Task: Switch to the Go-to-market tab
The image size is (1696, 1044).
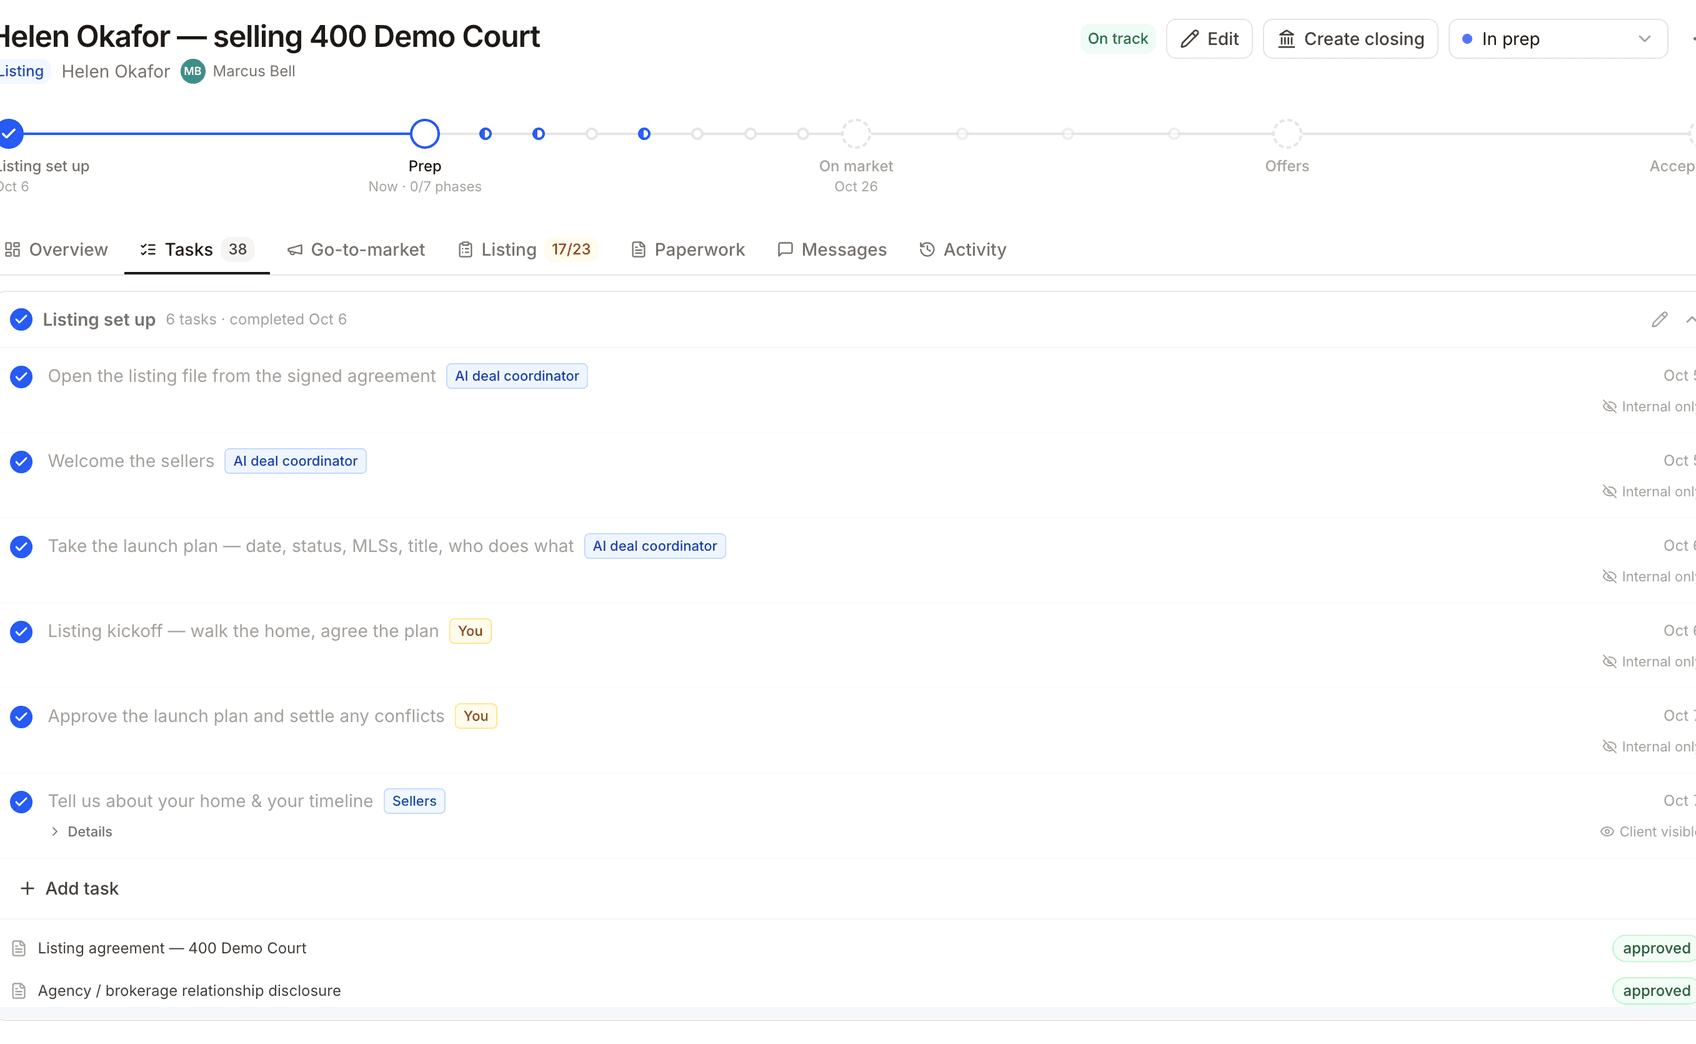Action: (356, 249)
